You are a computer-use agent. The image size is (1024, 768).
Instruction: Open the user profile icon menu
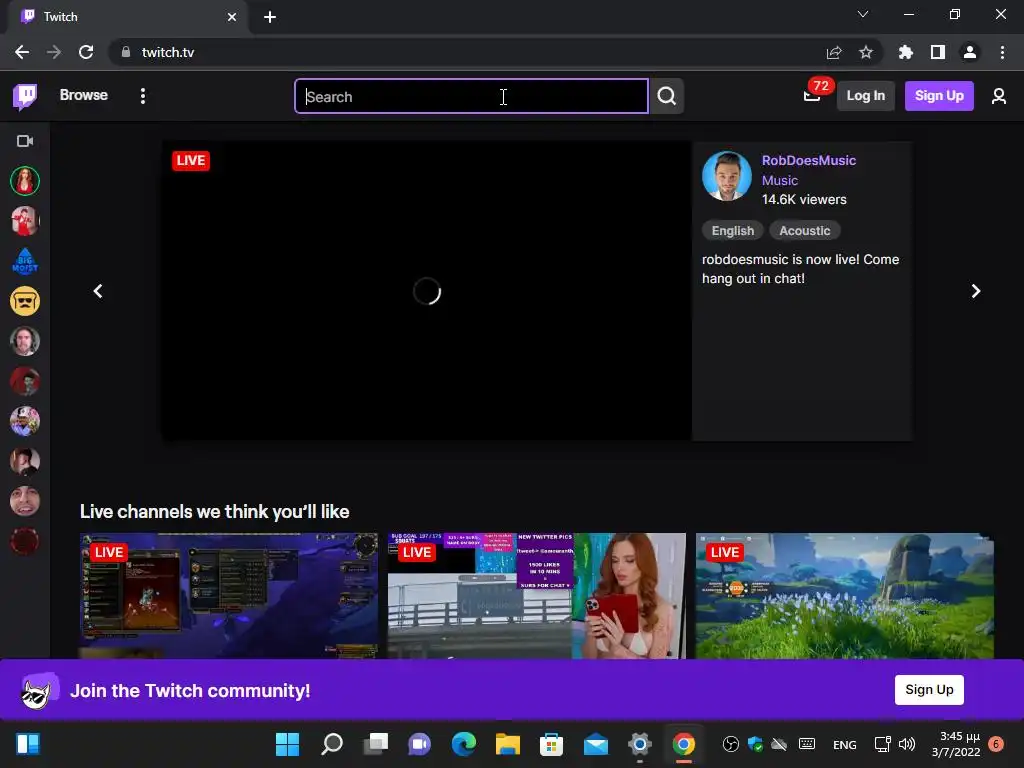pos(998,97)
